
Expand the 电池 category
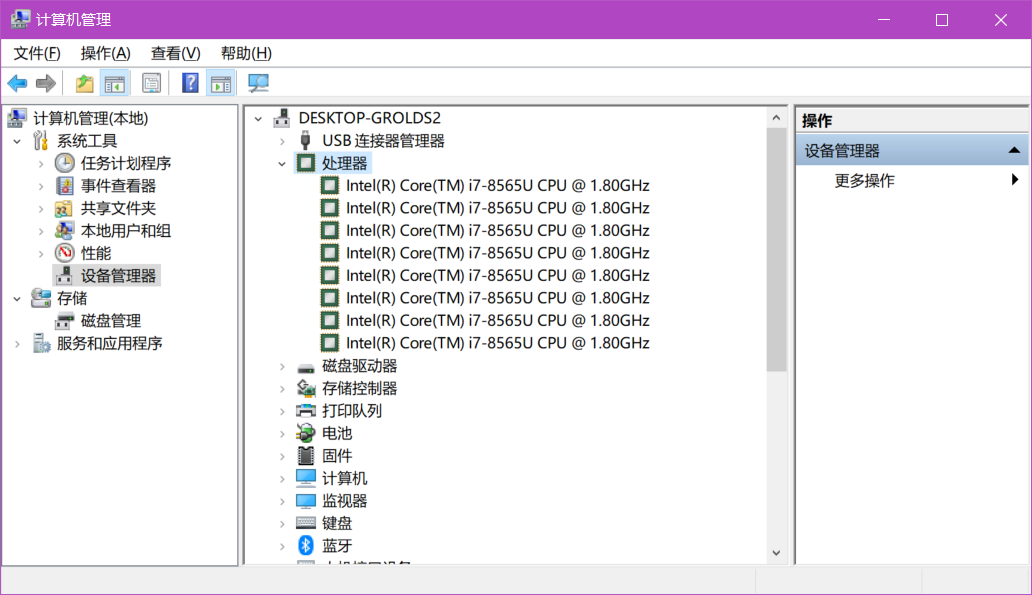[x=282, y=434]
